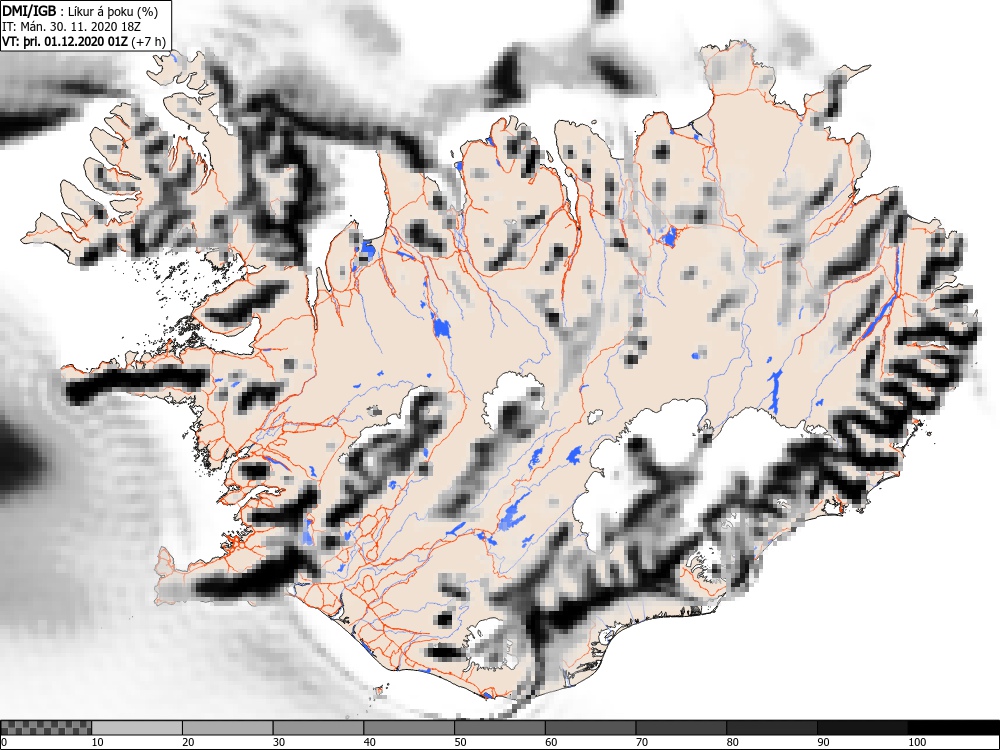Image resolution: width=1000 pixels, height=750 pixels.
Task: Click the checkered 0–10 legend swatch
Action: click(x=46, y=728)
